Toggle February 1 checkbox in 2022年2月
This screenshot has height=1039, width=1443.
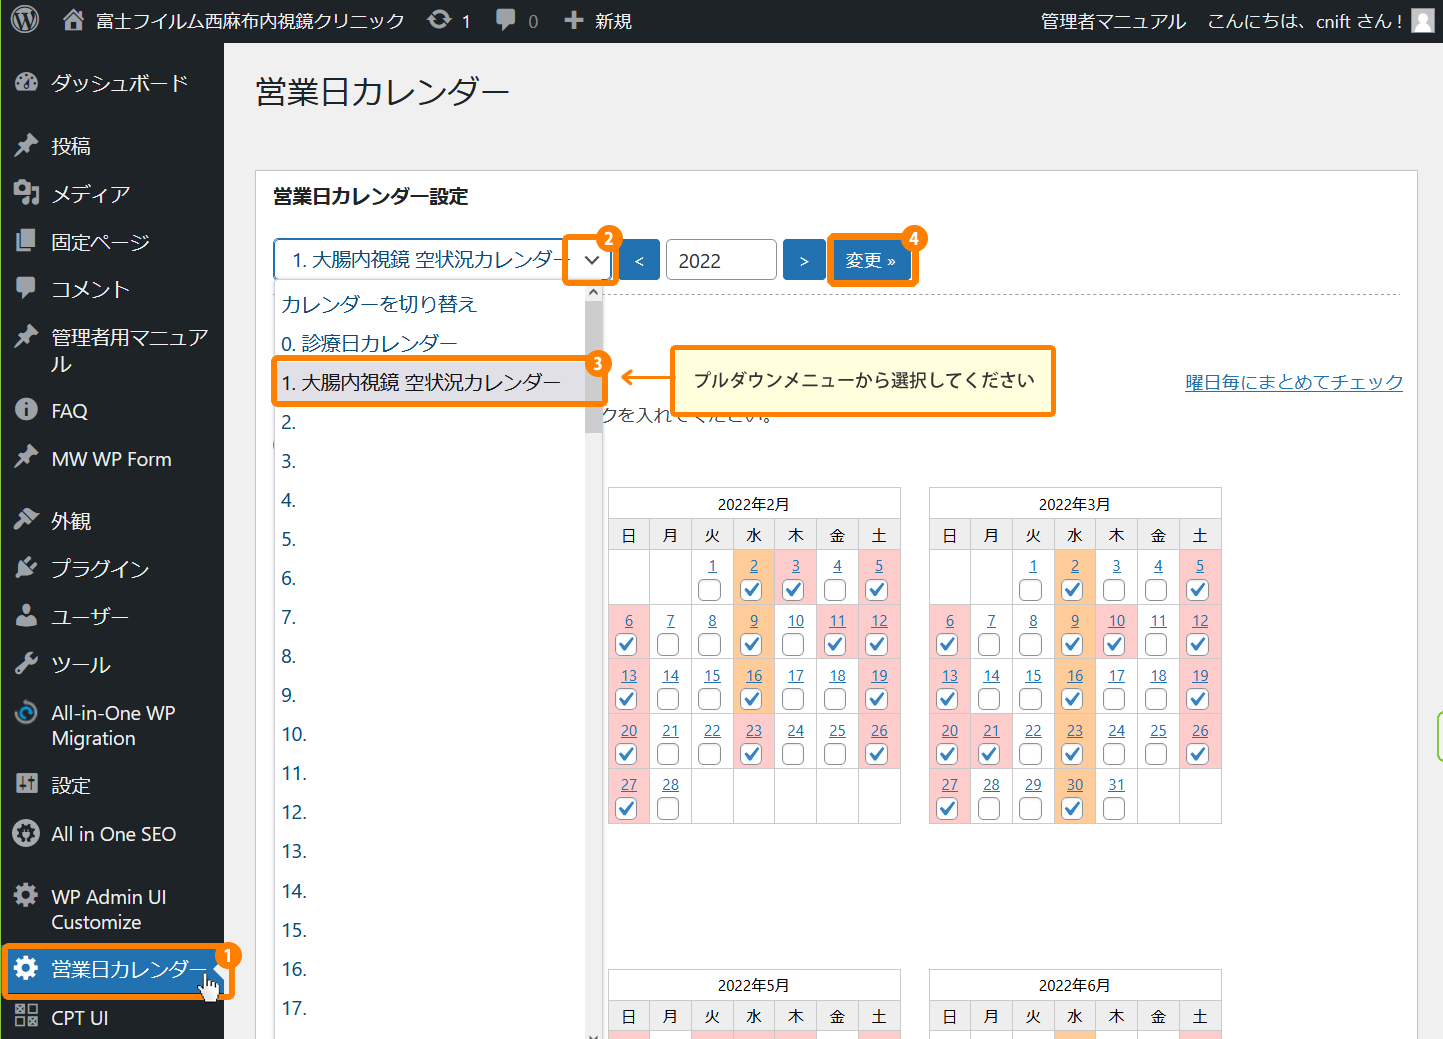[710, 590]
